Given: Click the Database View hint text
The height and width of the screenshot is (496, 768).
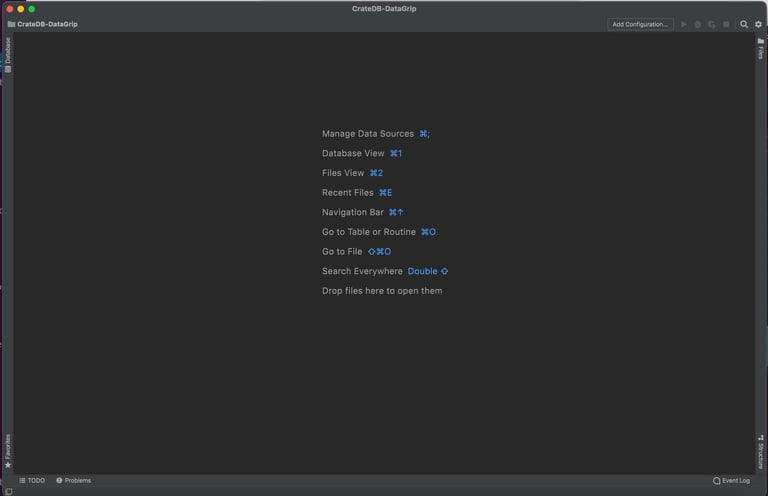Looking at the screenshot, I should pyautogui.click(x=353, y=153).
